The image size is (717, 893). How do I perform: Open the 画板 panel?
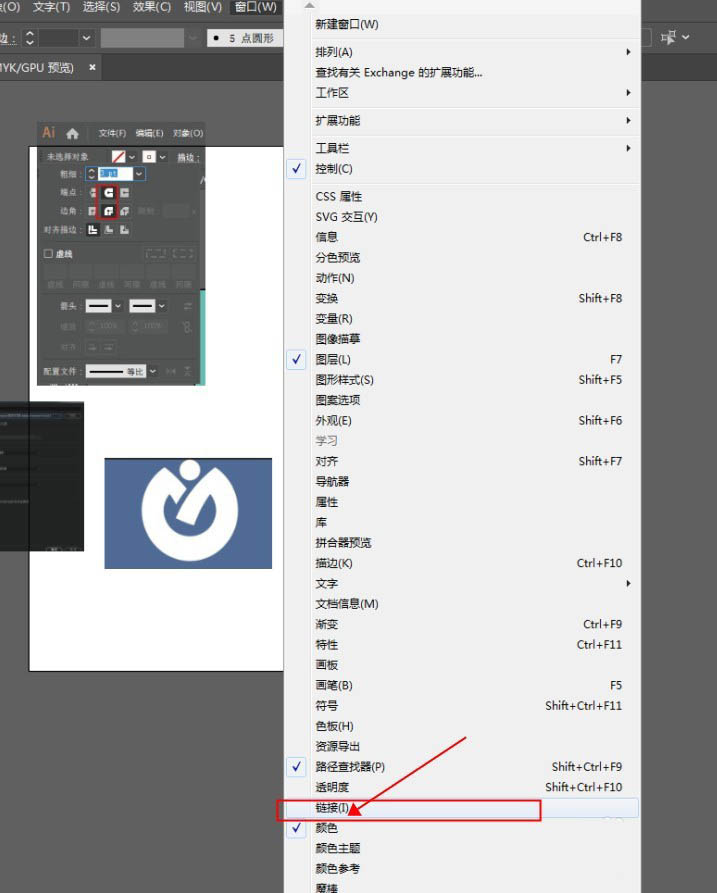point(462,665)
